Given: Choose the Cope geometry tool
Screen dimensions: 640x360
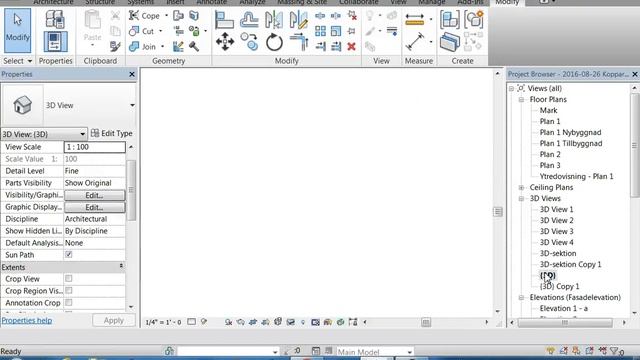Looking at the screenshot, I should tap(144, 16).
